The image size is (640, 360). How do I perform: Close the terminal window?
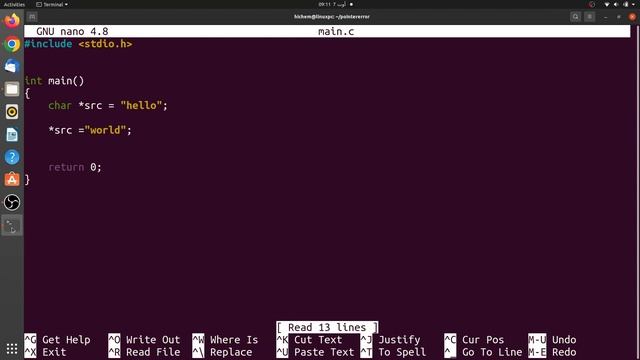pyautogui.click(x=632, y=17)
